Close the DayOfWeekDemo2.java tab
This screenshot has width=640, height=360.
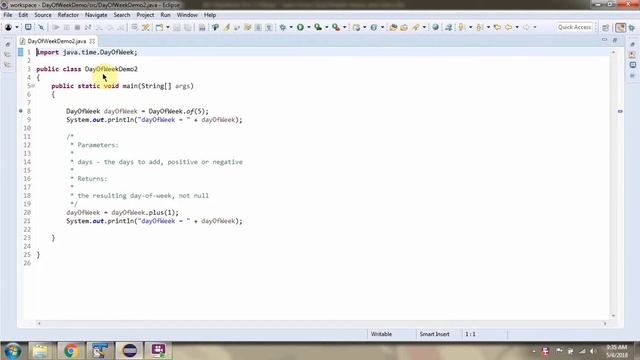tap(92, 41)
